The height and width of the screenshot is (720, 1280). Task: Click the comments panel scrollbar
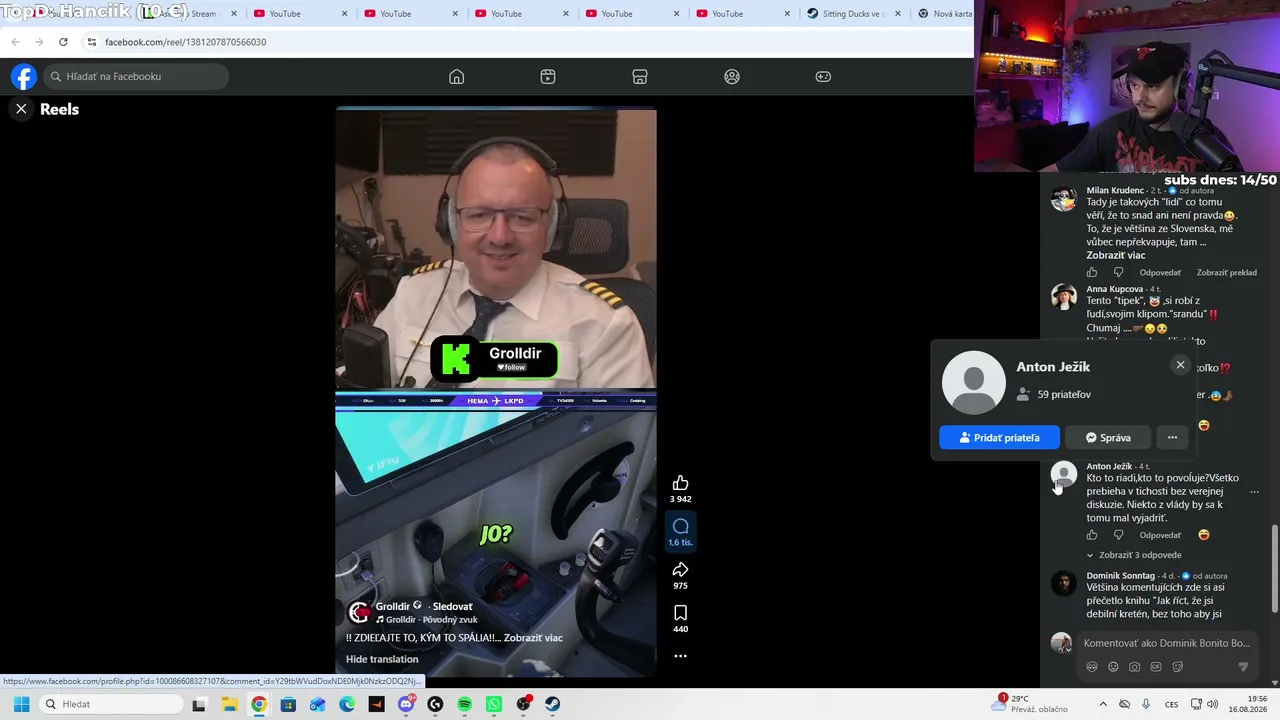1274,569
